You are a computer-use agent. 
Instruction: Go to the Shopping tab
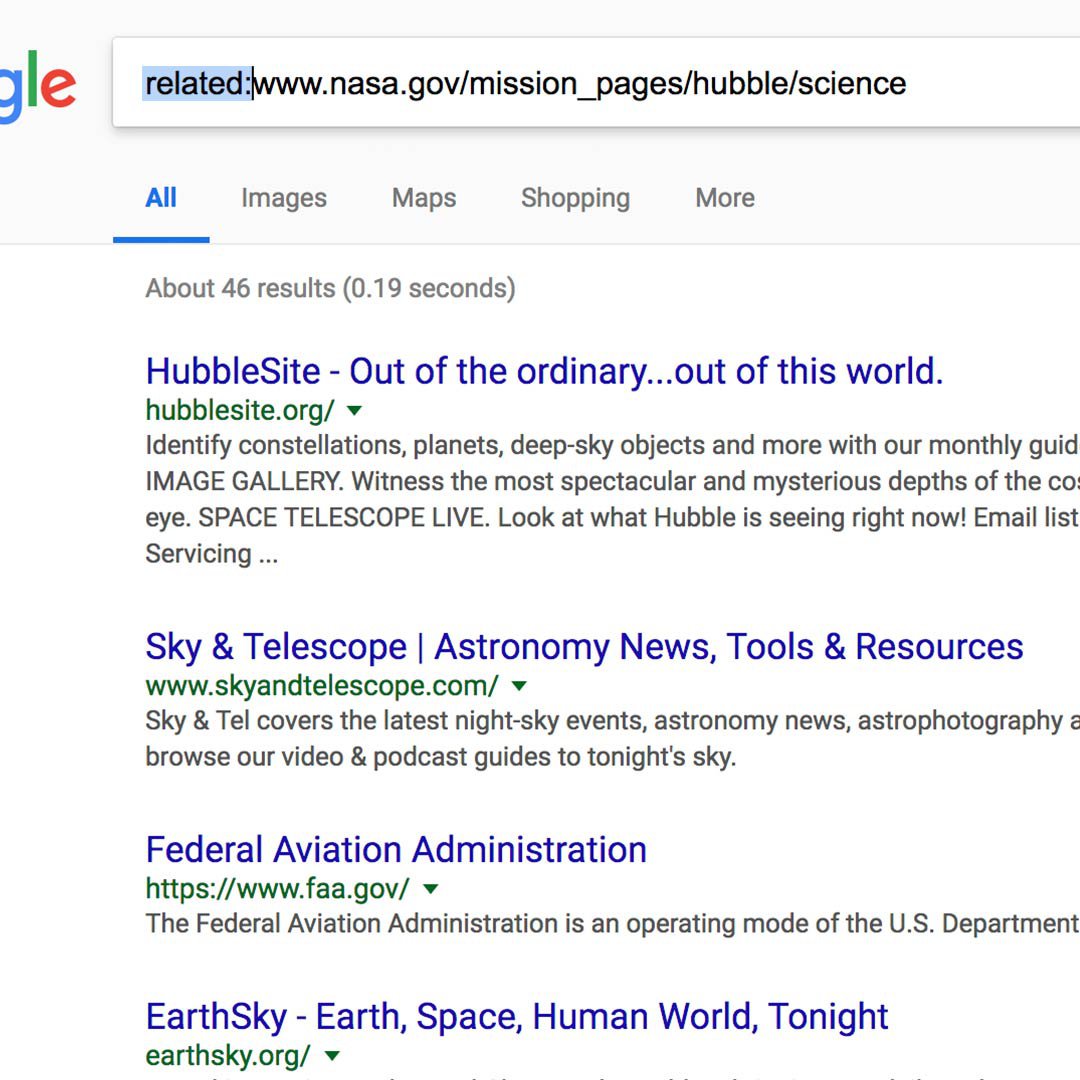[575, 198]
